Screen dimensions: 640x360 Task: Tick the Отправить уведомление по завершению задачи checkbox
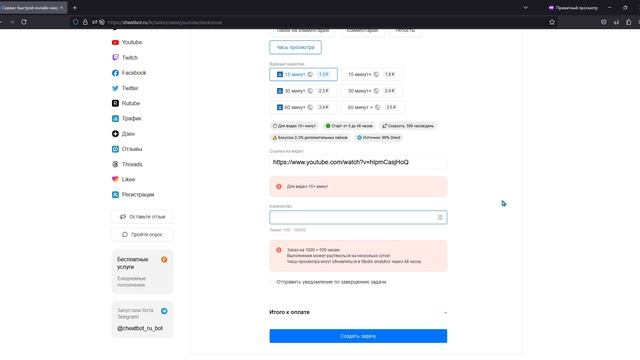(x=272, y=282)
